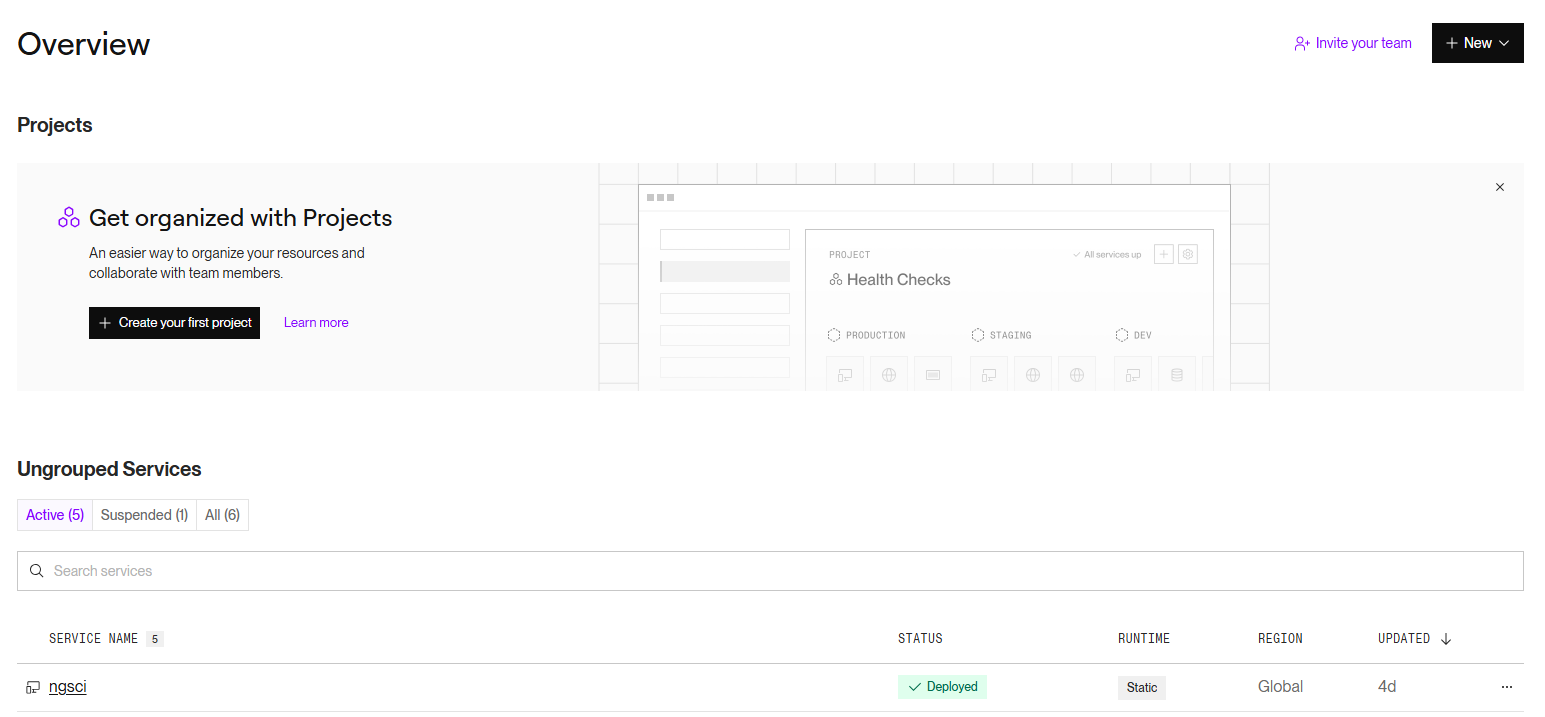This screenshot has width=1545, height=717.
Task: Switch to the Suspended (1) tab
Action: [x=144, y=515]
